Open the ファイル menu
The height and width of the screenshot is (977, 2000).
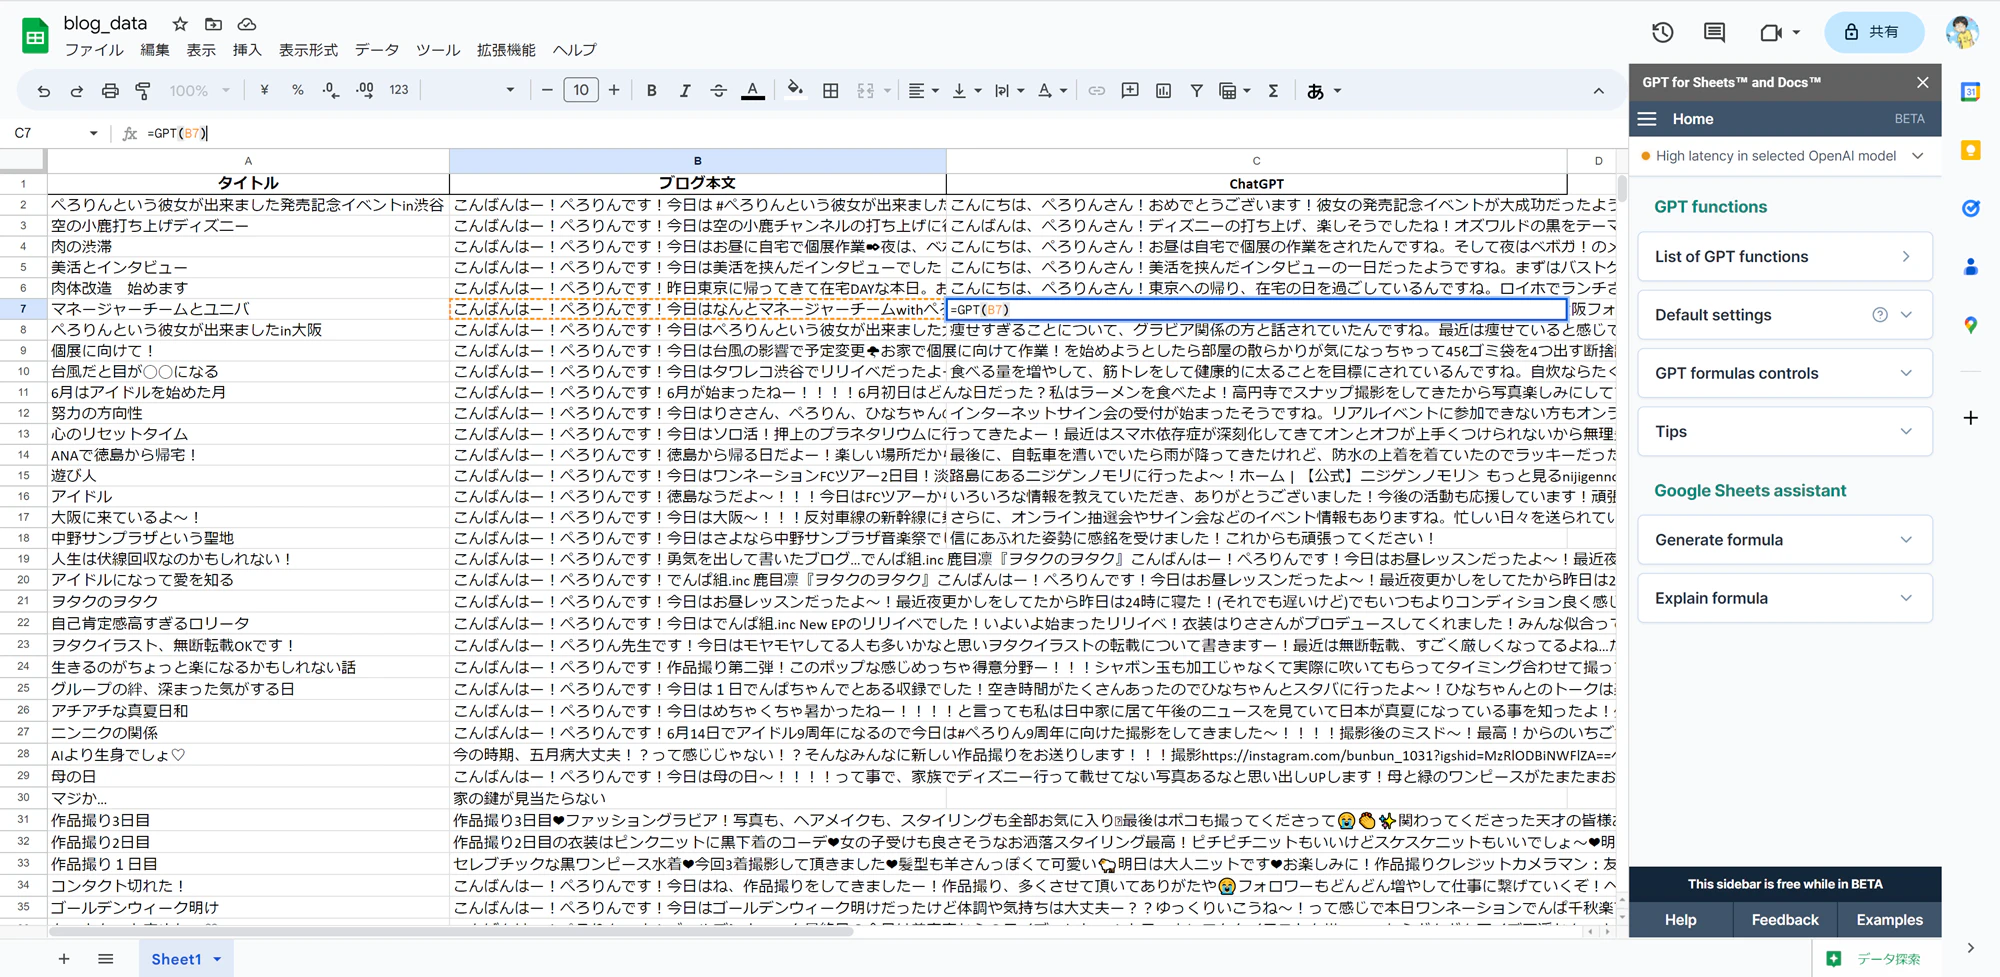click(x=94, y=50)
